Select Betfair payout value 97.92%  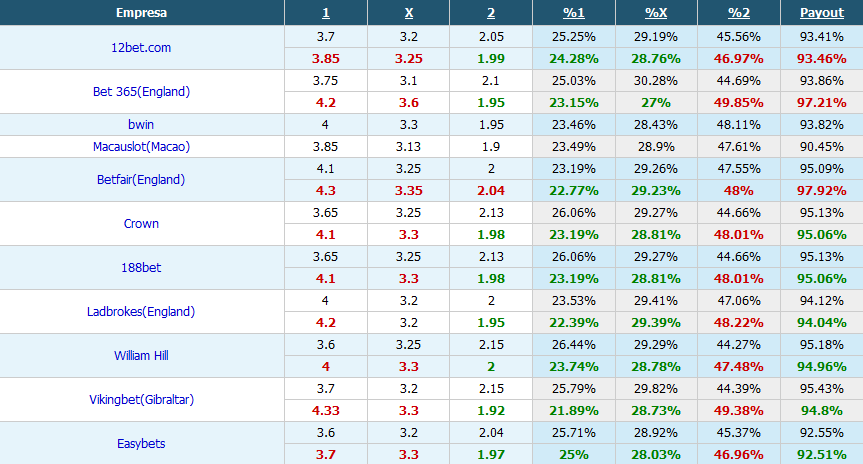tap(821, 191)
